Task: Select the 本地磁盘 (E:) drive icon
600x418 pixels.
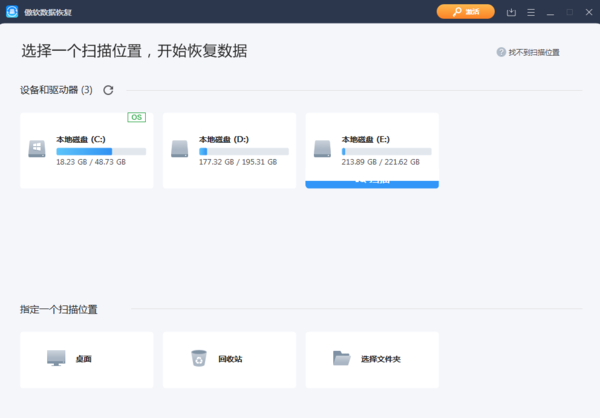Action: 322,149
